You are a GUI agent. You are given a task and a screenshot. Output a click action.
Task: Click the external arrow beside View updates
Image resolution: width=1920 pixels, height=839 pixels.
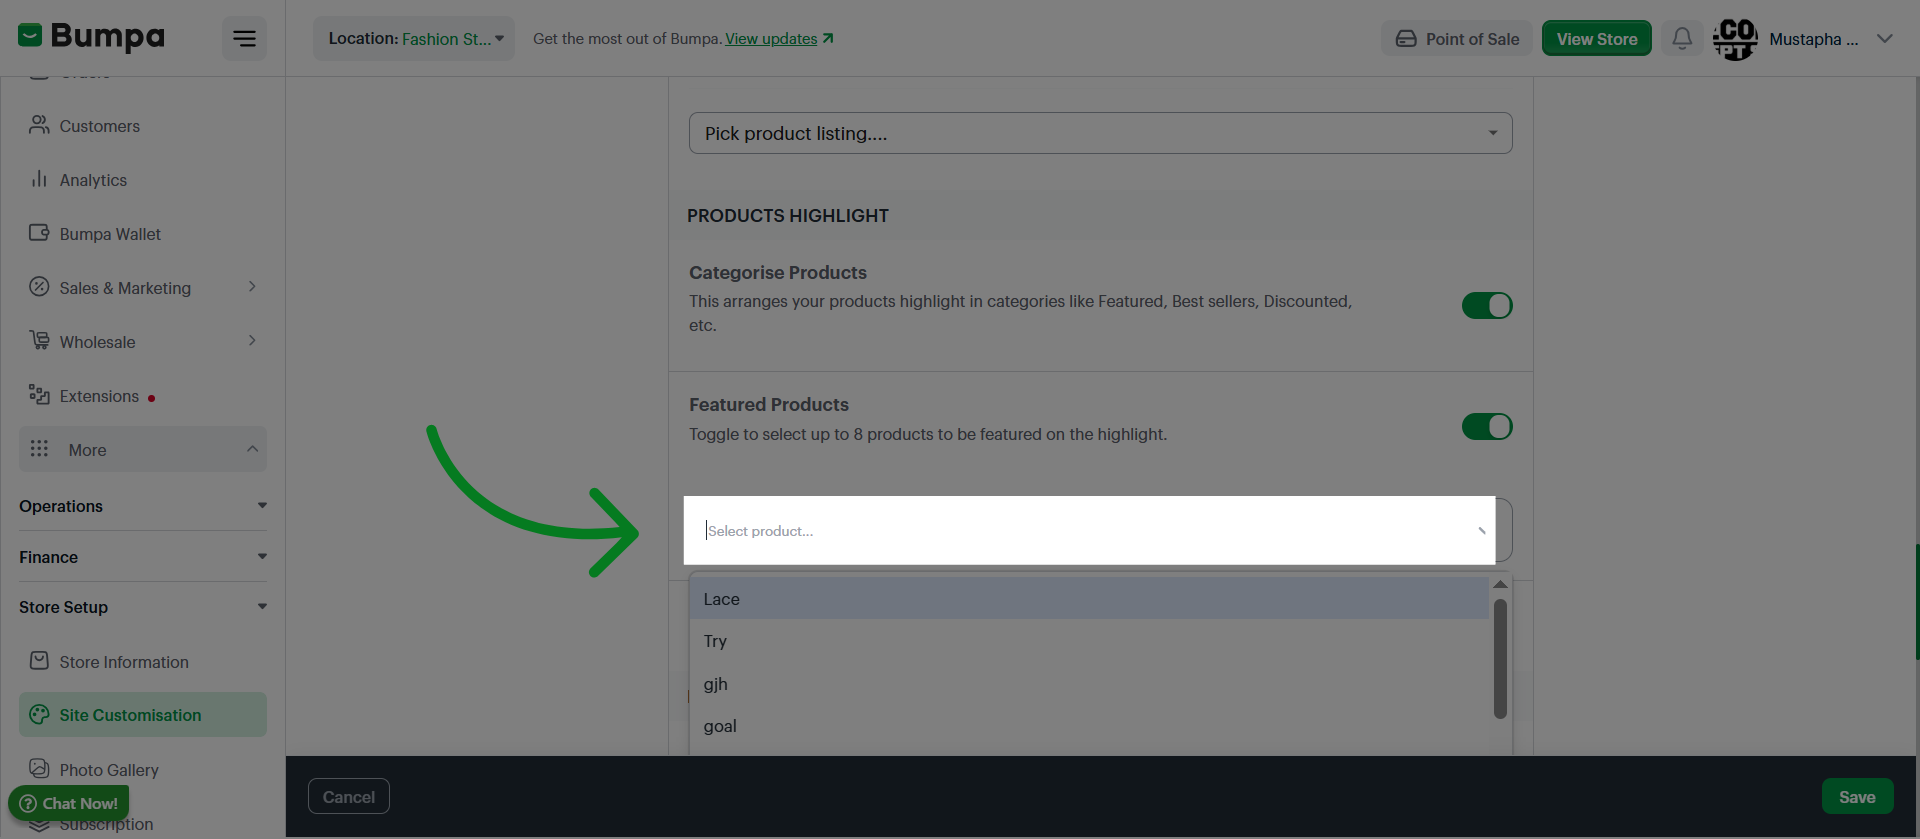coord(828,38)
